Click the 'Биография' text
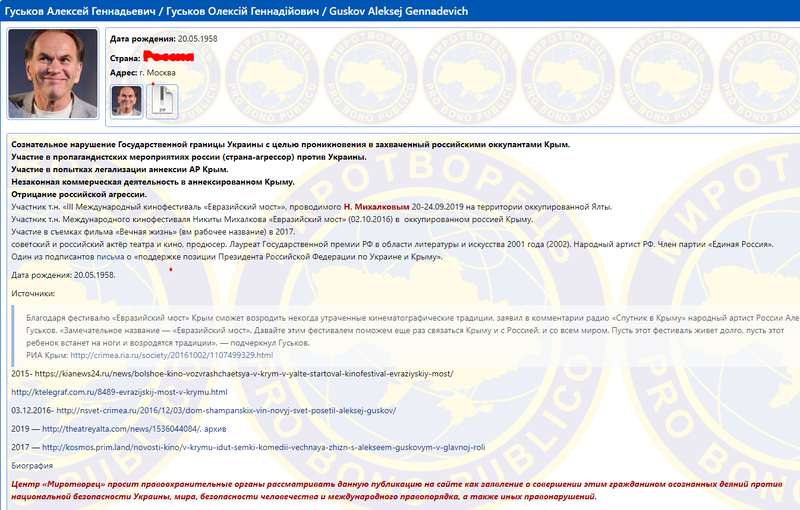Viewport: 800px width, 510px height. (x=33, y=466)
